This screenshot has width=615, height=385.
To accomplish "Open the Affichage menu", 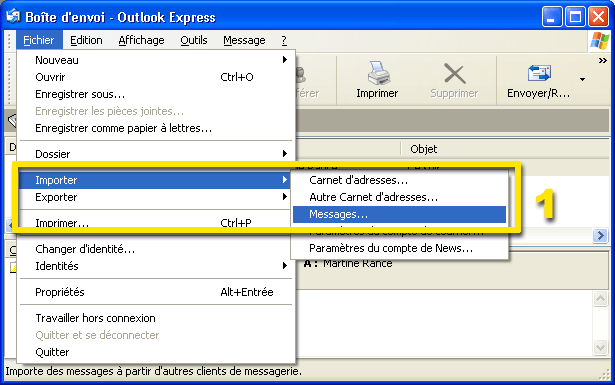I will (x=142, y=40).
